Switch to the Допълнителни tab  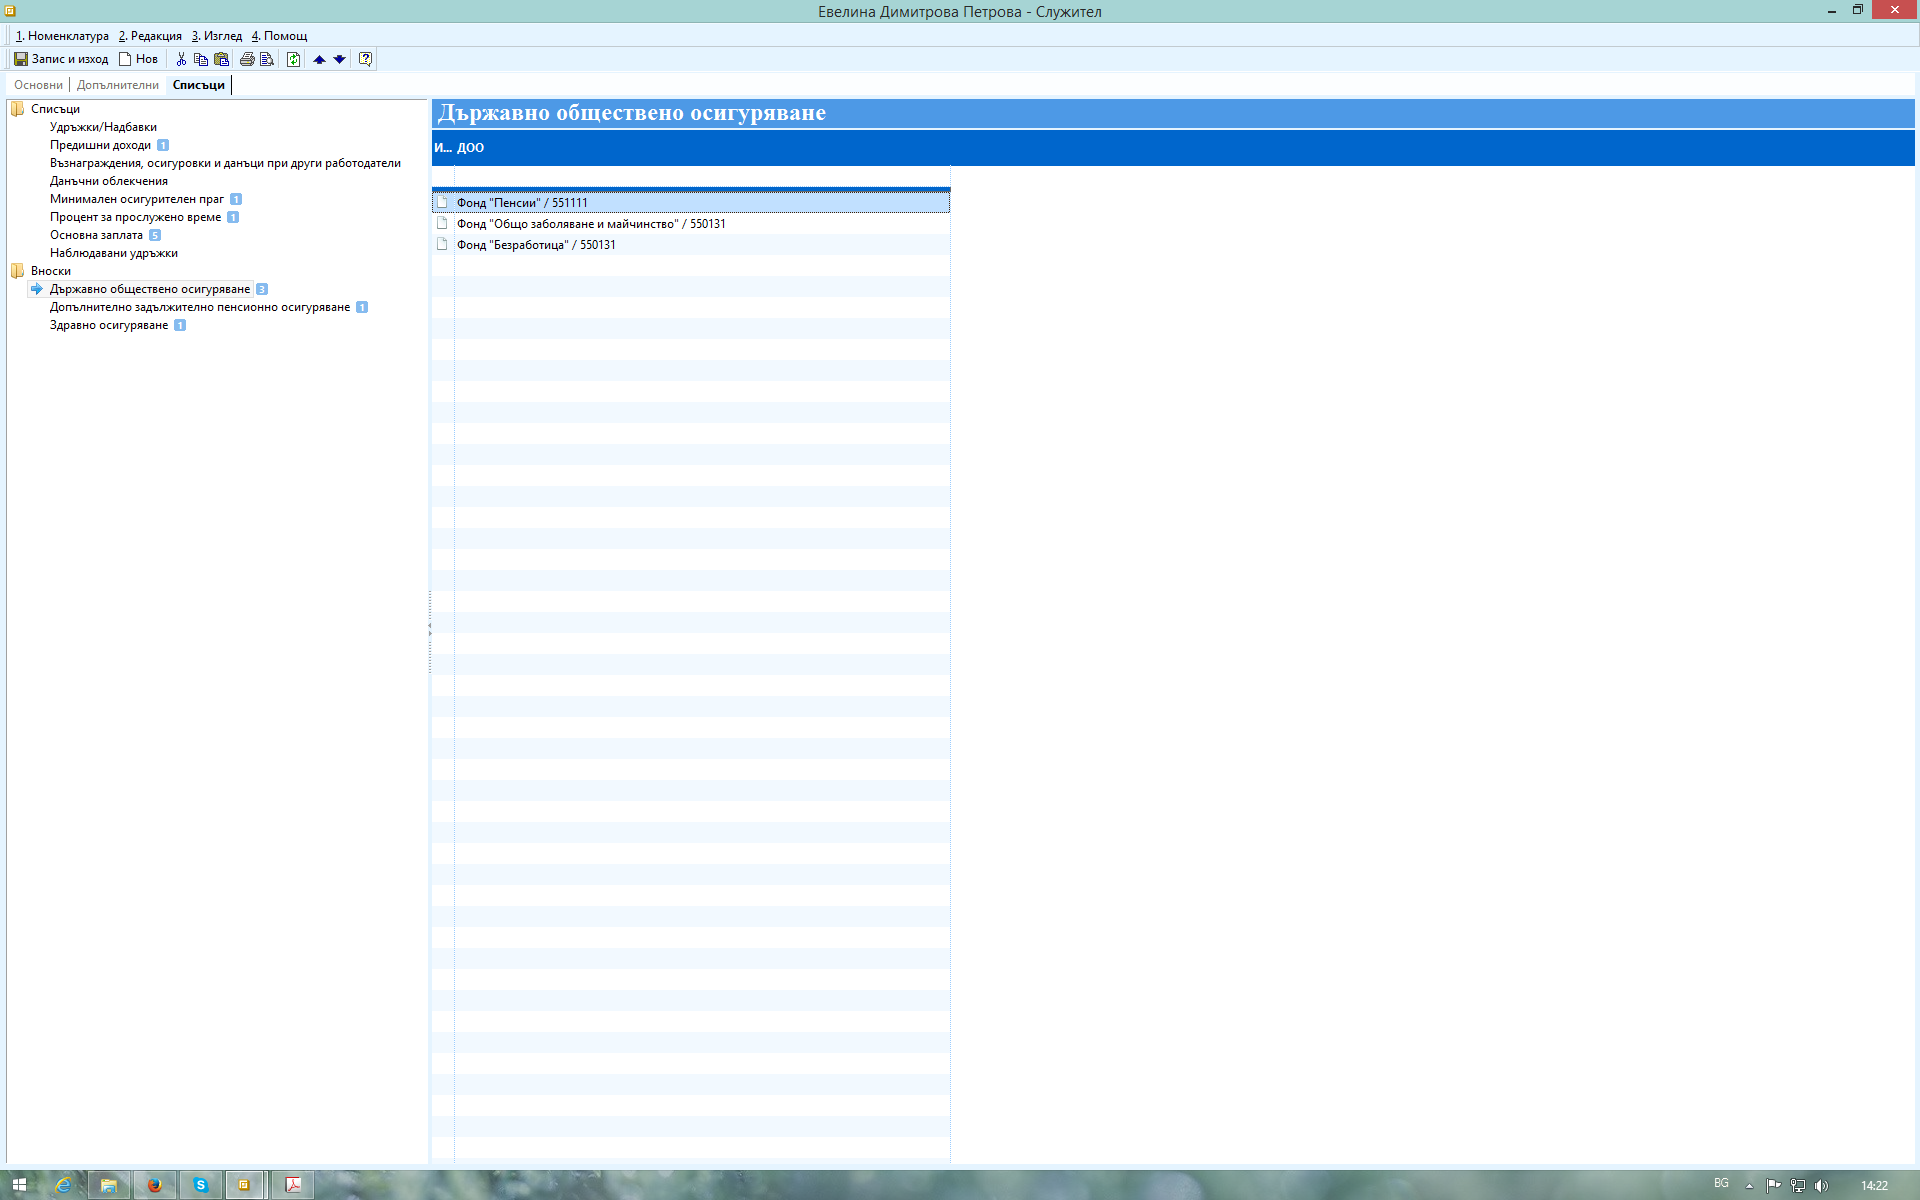(x=118, y=85)
